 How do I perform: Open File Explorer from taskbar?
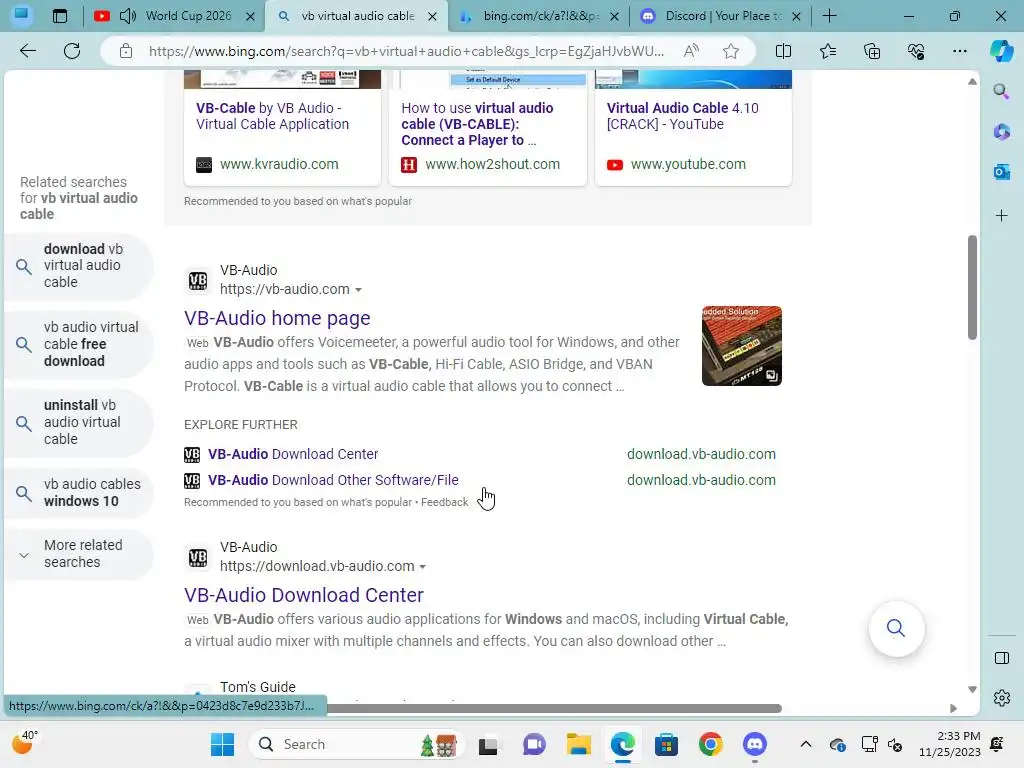click(578, 744)
